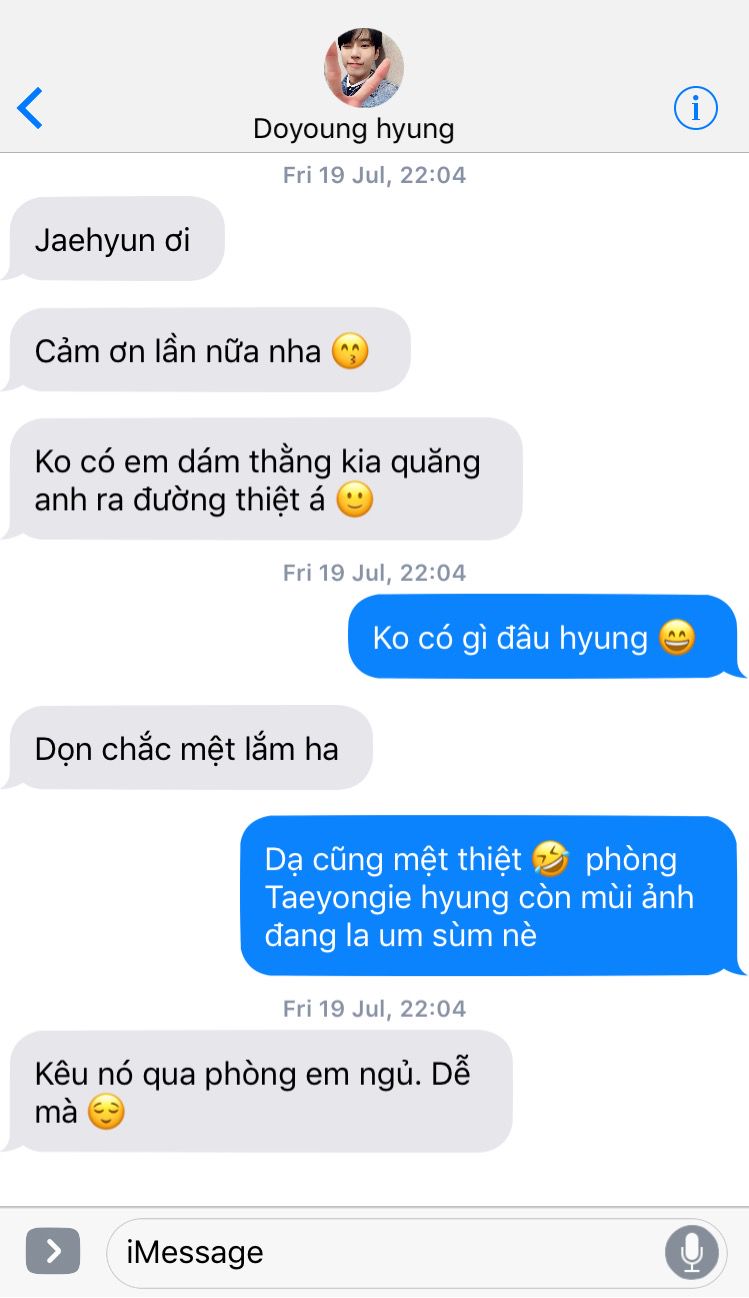Tap the 'Jaehyun ơi' message bubble
Viewport: 749px width, 1298px height.
pyautogui.click(x=114, y=239)
